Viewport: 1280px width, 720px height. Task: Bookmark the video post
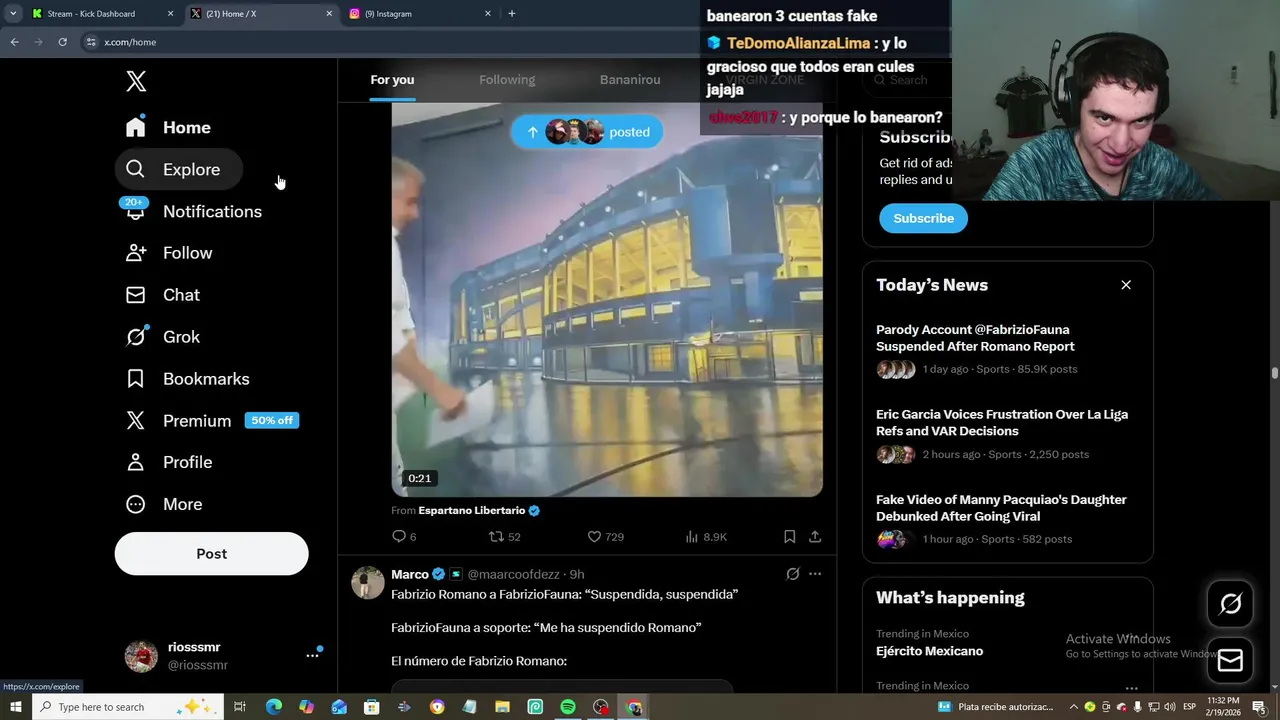[x=789, y=537]
